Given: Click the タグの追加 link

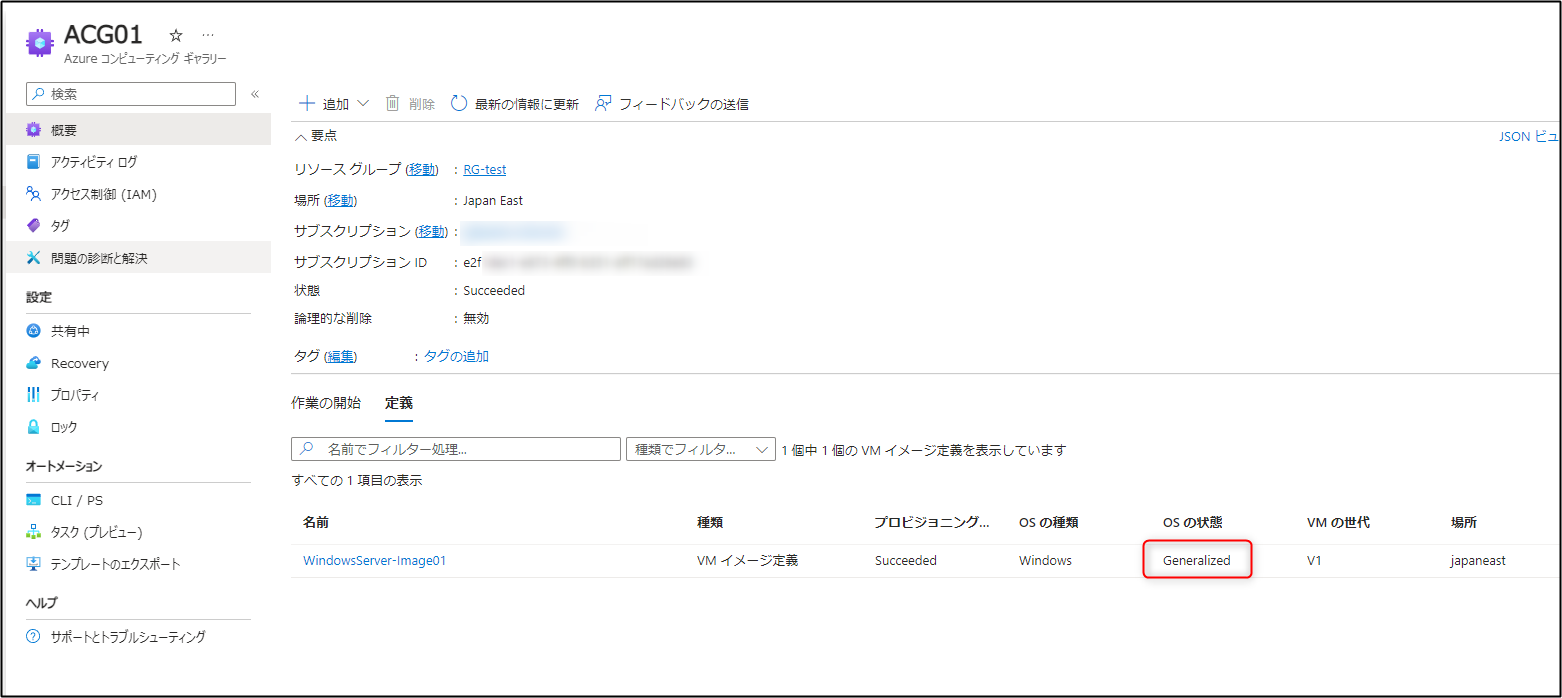Looking at the screenshot, I should click(456, 356).
